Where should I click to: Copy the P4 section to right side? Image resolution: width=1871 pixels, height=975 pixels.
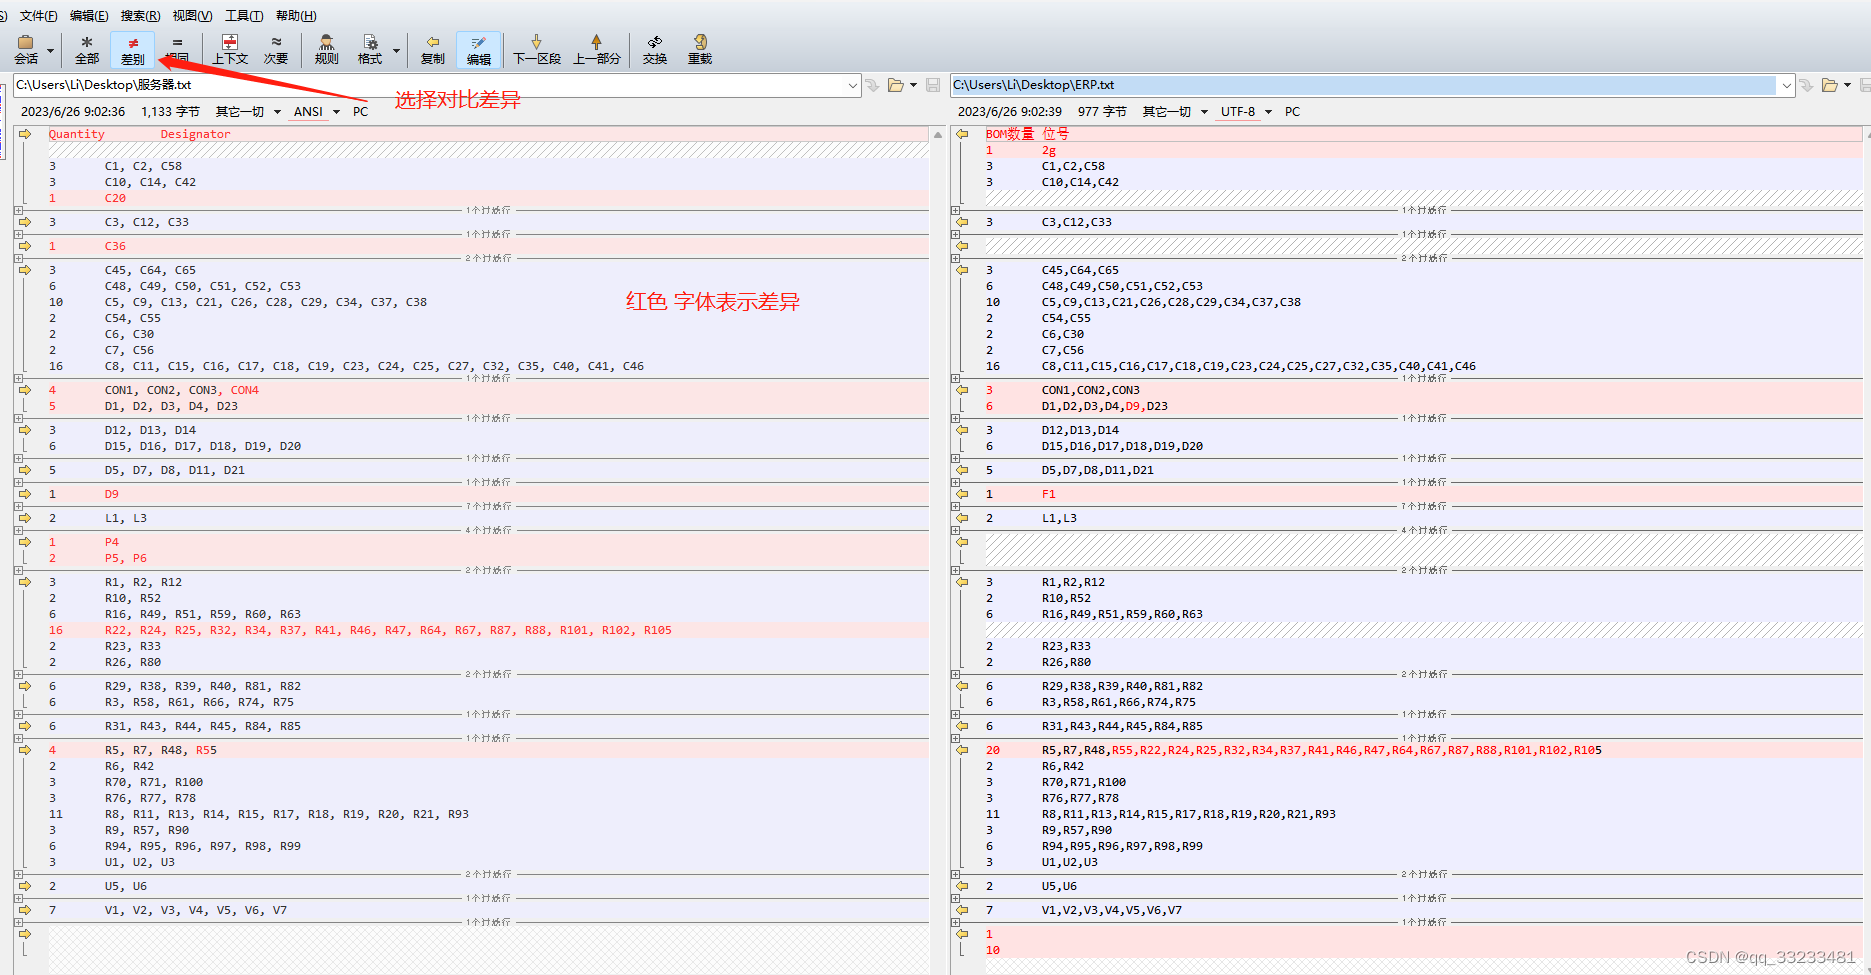[25, 542]
